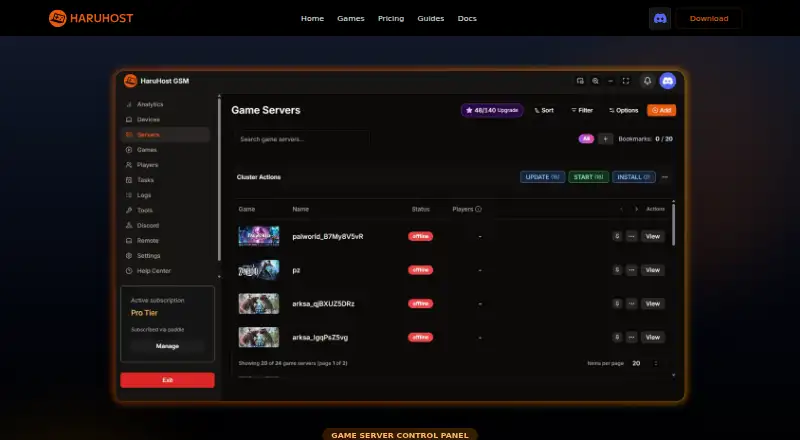Open more menu for arksa_qjBXUZ5DRz row
This screenshot has width=800, height=440.
tap(631, 304)
